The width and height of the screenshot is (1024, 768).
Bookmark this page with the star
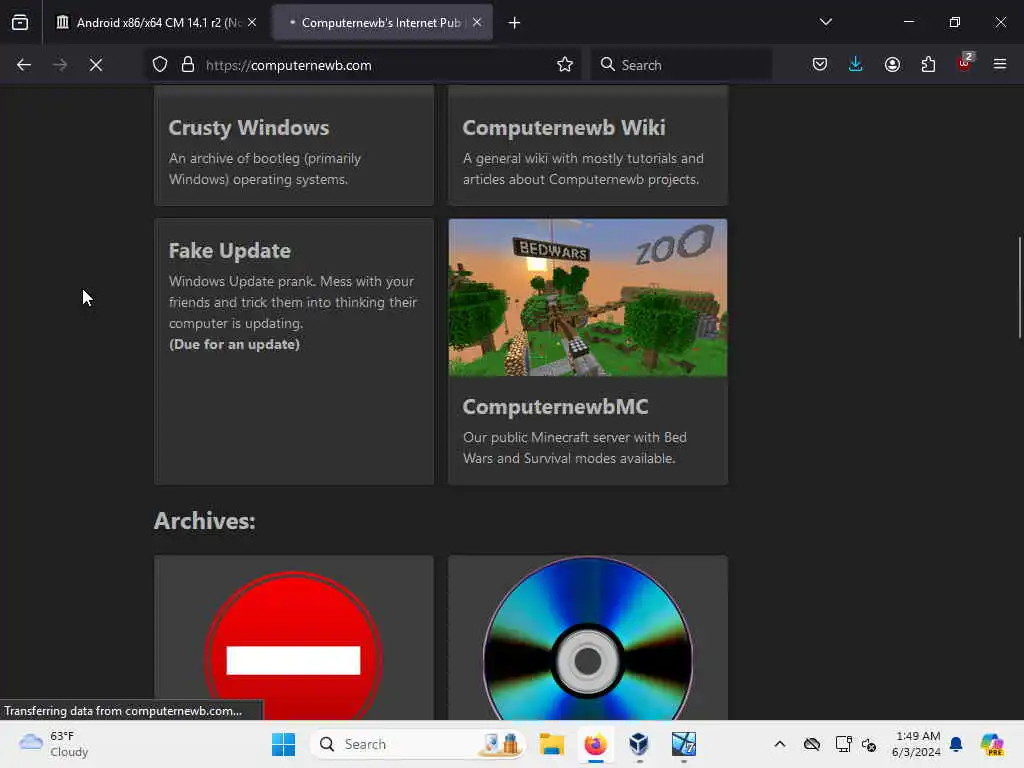click(565, 65)
